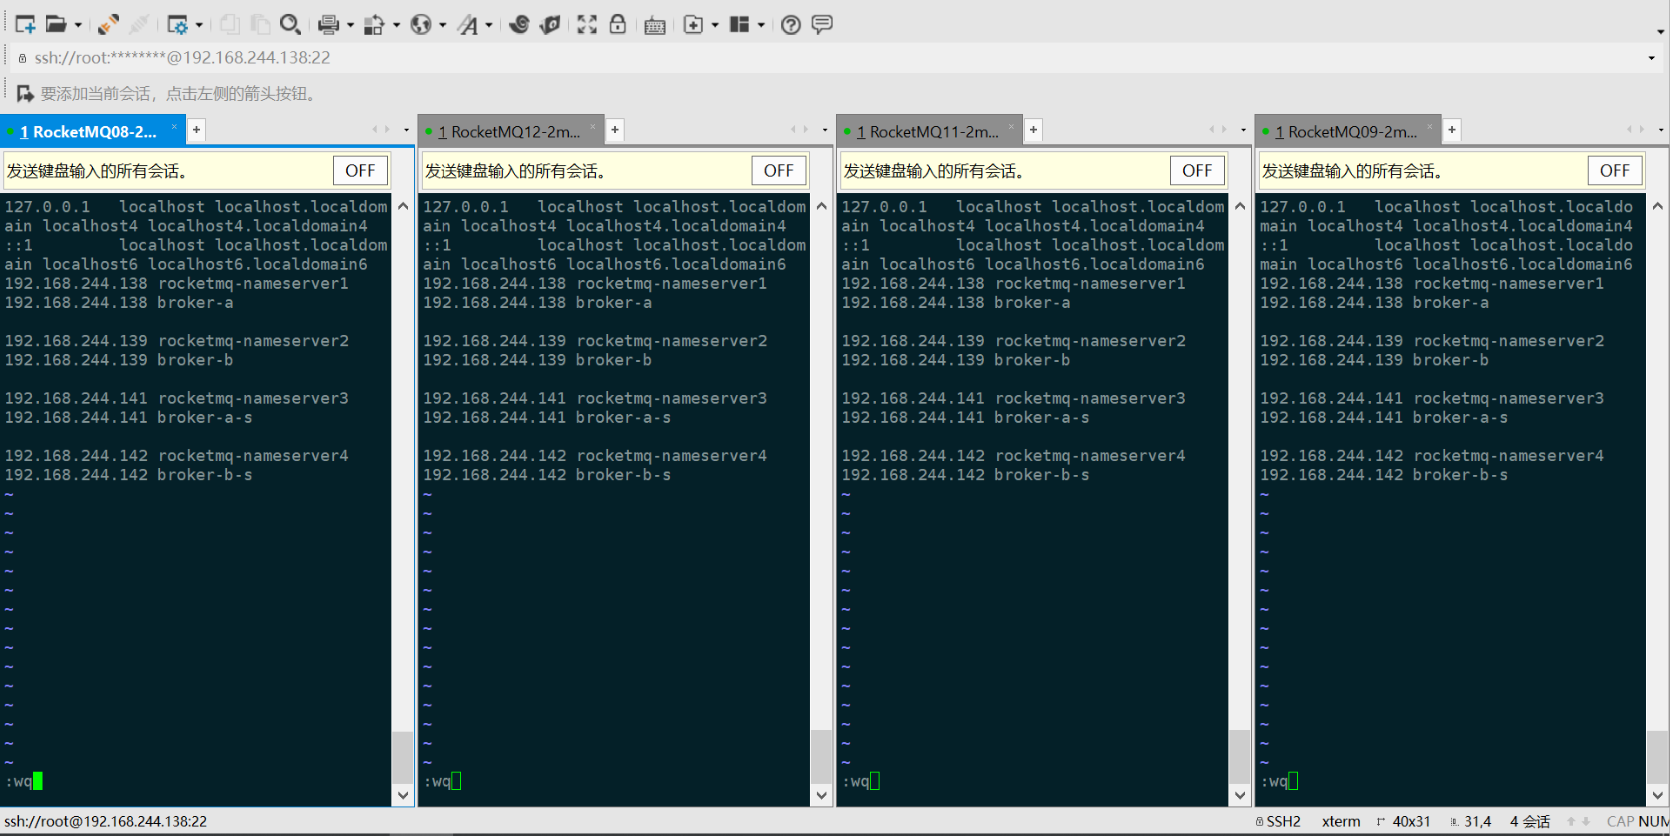Click broker-b line in RocketMQ11 terminal
Screen dimensions: 1674x836
(x=956, y=360)
